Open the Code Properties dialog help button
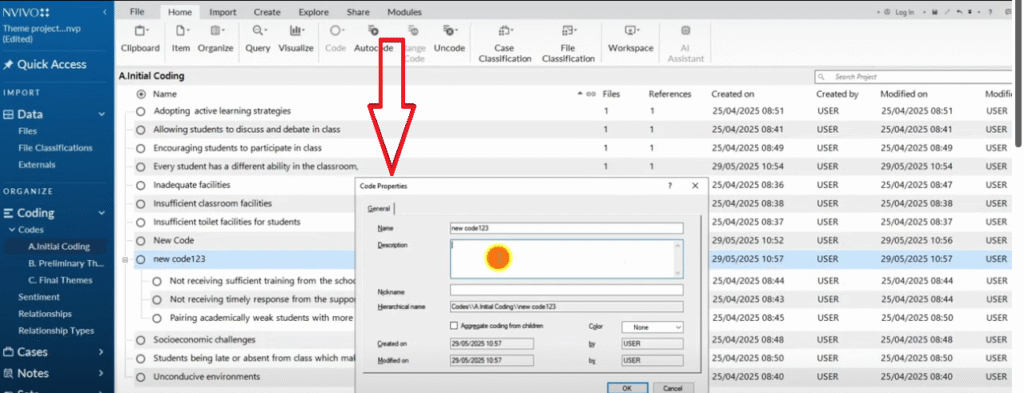 (x=669, y=186)
